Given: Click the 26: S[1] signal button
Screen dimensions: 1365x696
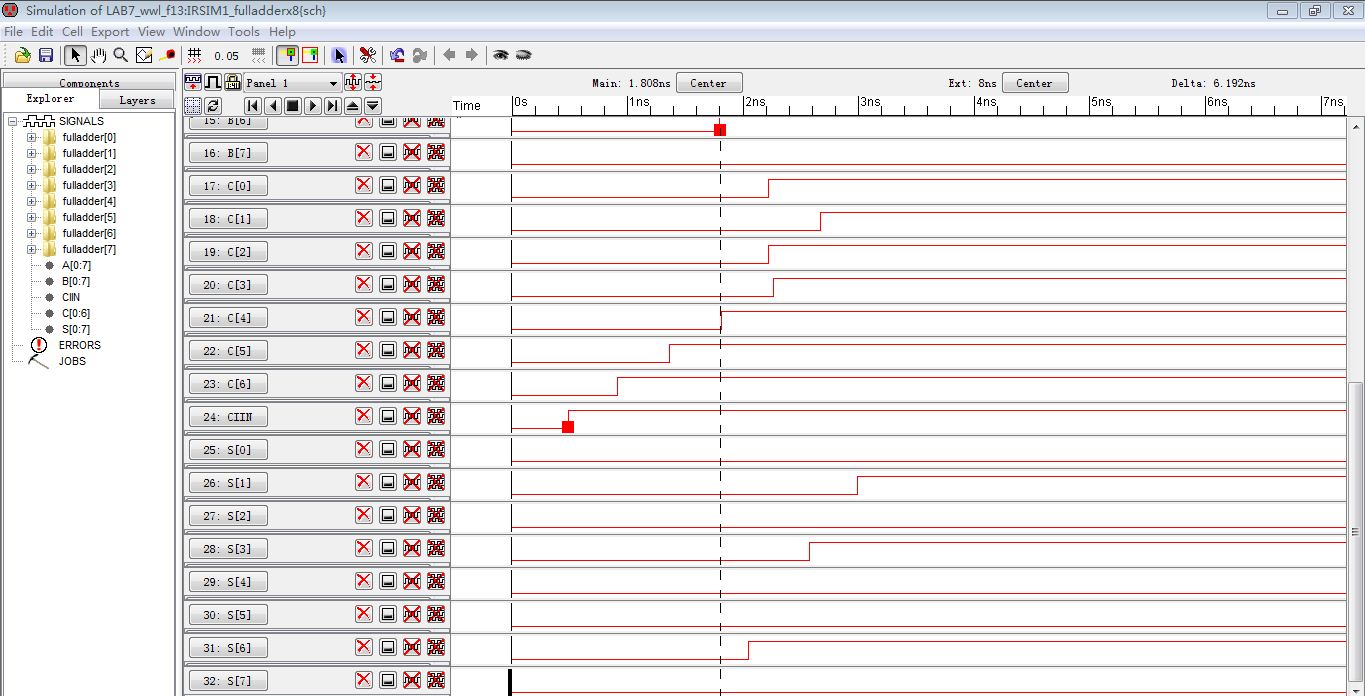Looking at the screenshot, I should [228, 483].
